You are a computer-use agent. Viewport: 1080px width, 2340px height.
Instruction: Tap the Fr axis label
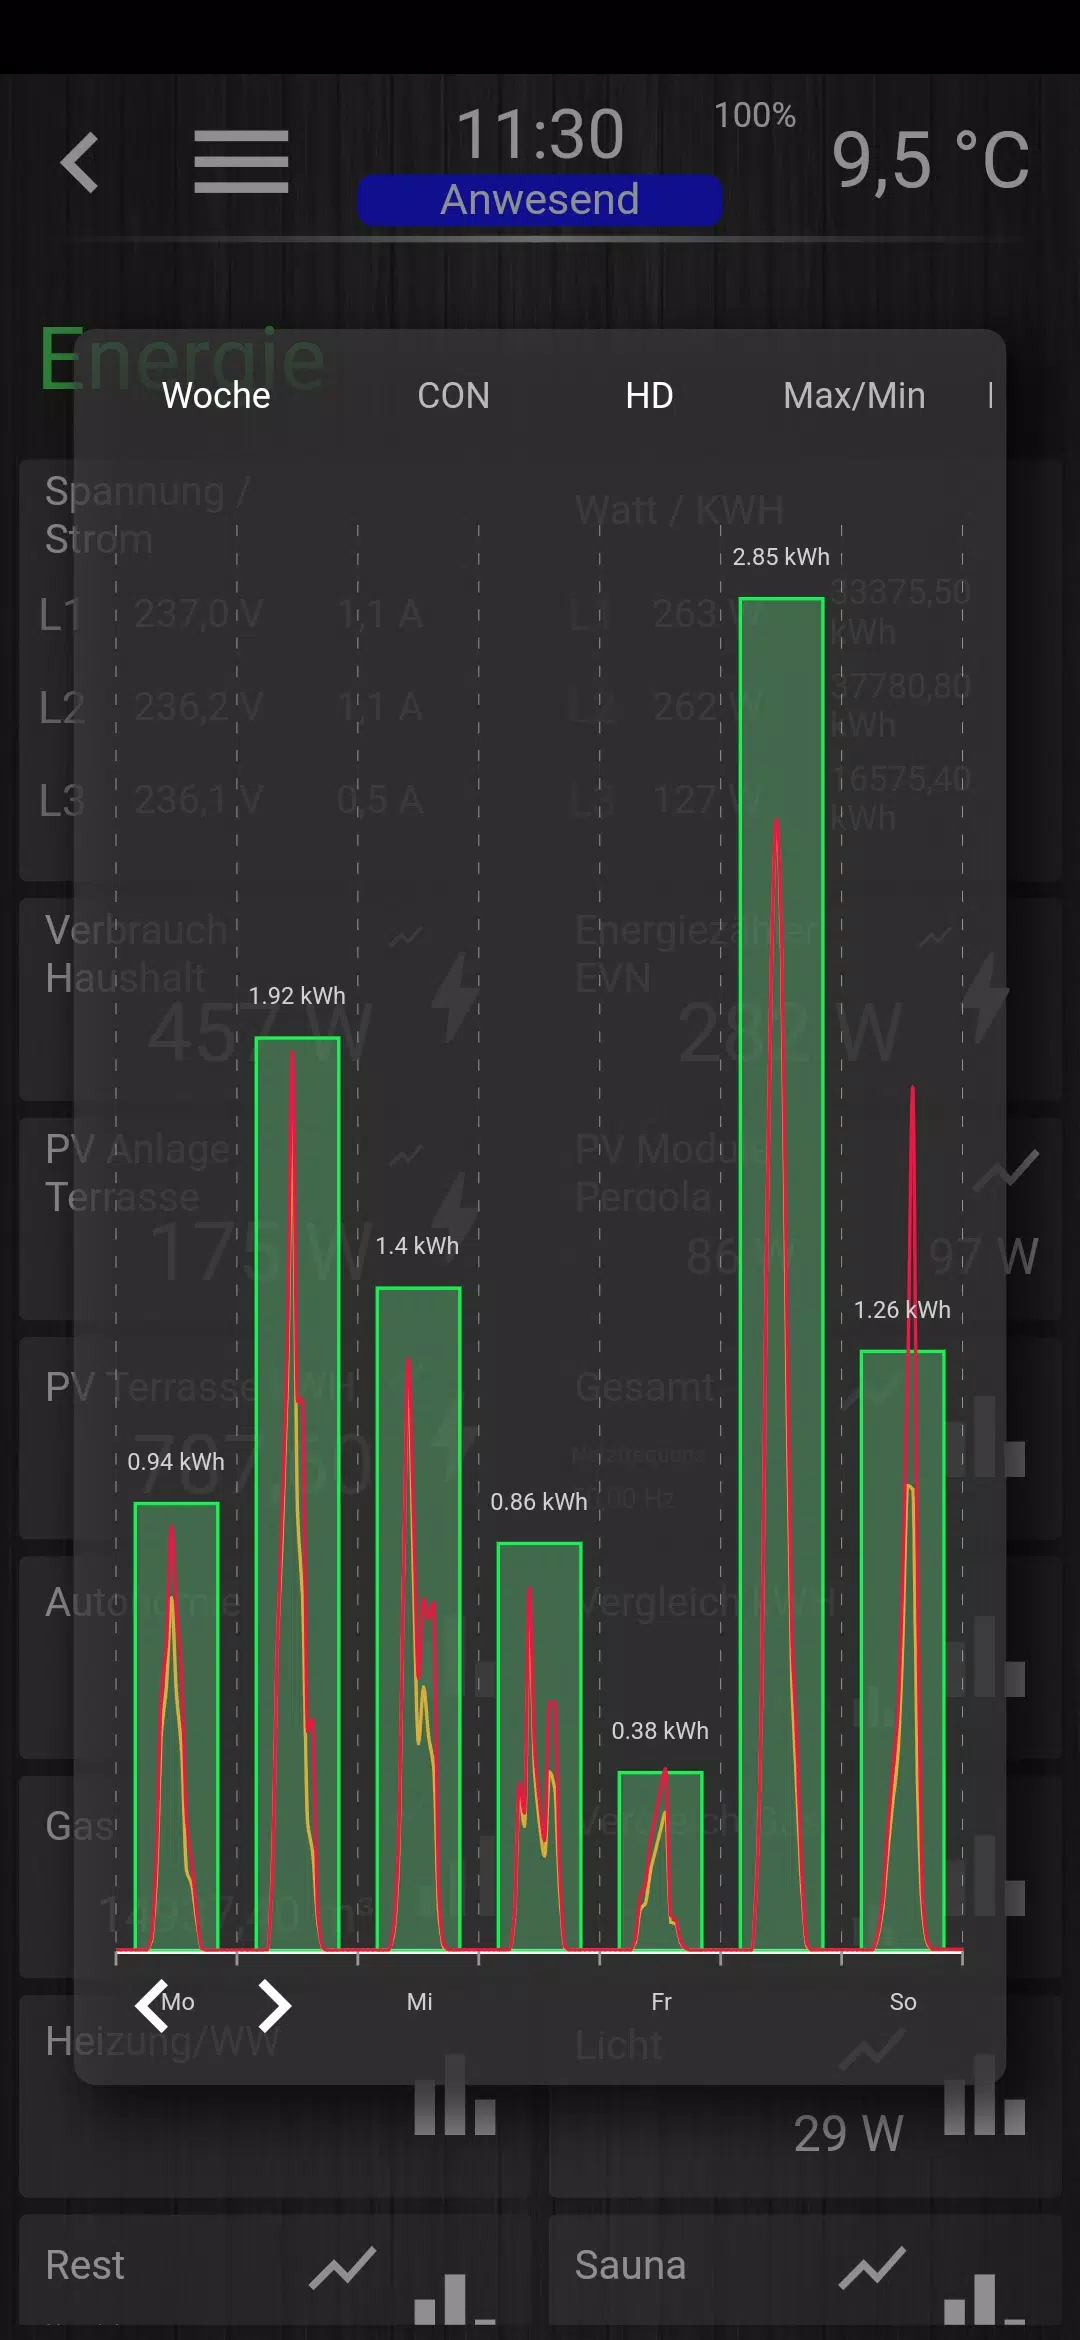pyautogui.click(x=661, y=2001)
